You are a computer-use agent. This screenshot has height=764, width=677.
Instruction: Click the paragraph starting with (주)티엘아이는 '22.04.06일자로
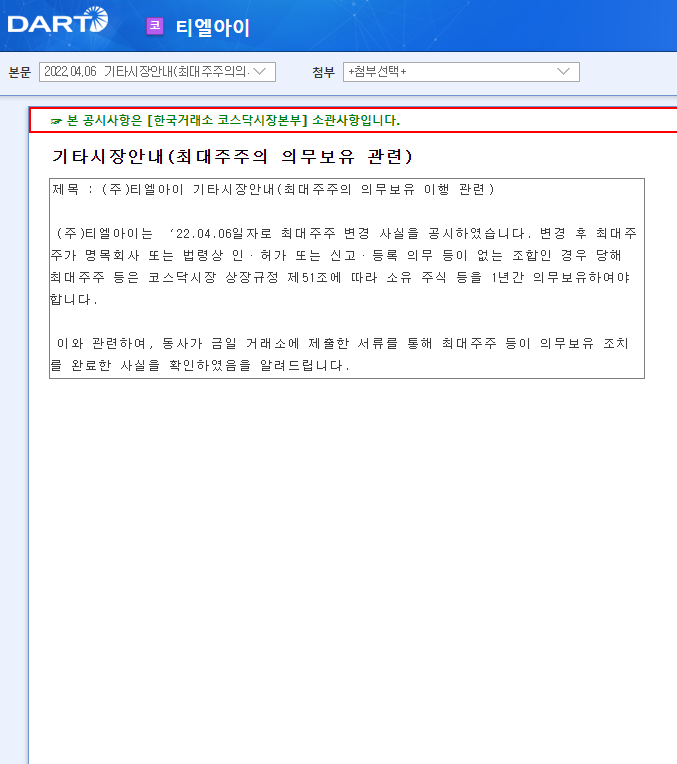coord(344,266)
